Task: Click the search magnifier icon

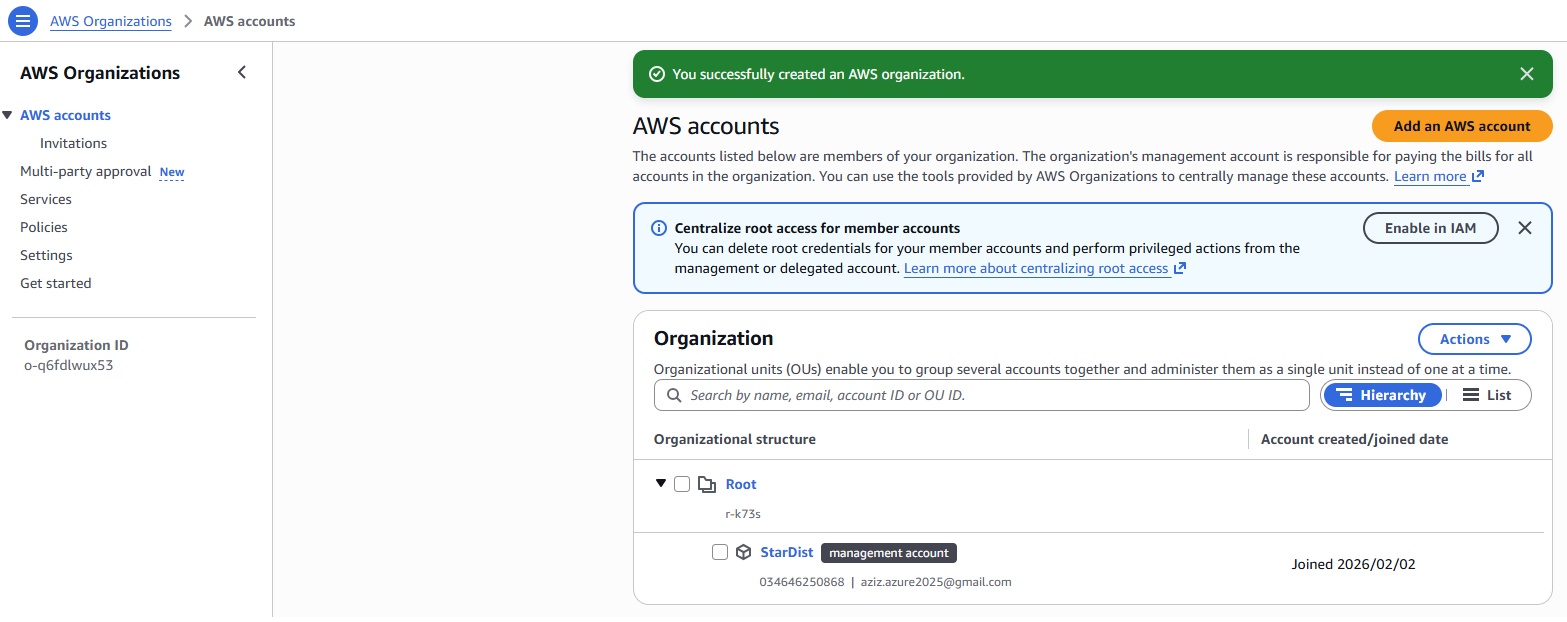Action: (x=674, y=395)
